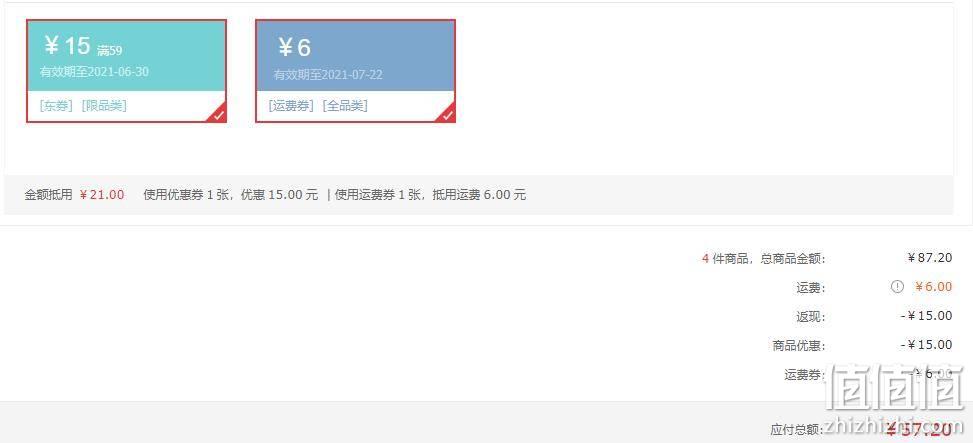Click the 金额抵用 ¥21.00 amount

click(102, 195)
